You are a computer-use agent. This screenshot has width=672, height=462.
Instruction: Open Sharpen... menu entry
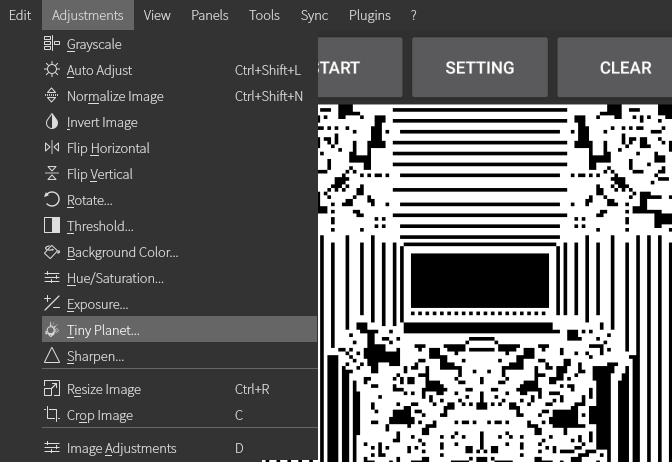(180, 356)
